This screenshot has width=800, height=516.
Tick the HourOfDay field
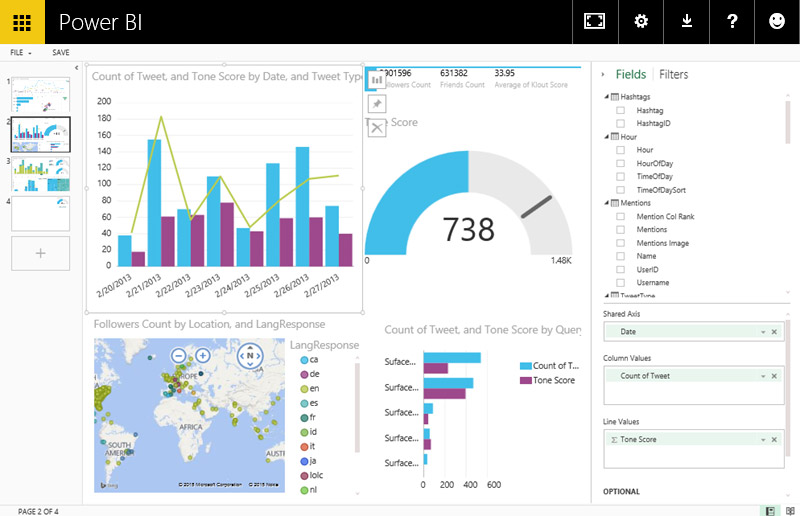620,163
